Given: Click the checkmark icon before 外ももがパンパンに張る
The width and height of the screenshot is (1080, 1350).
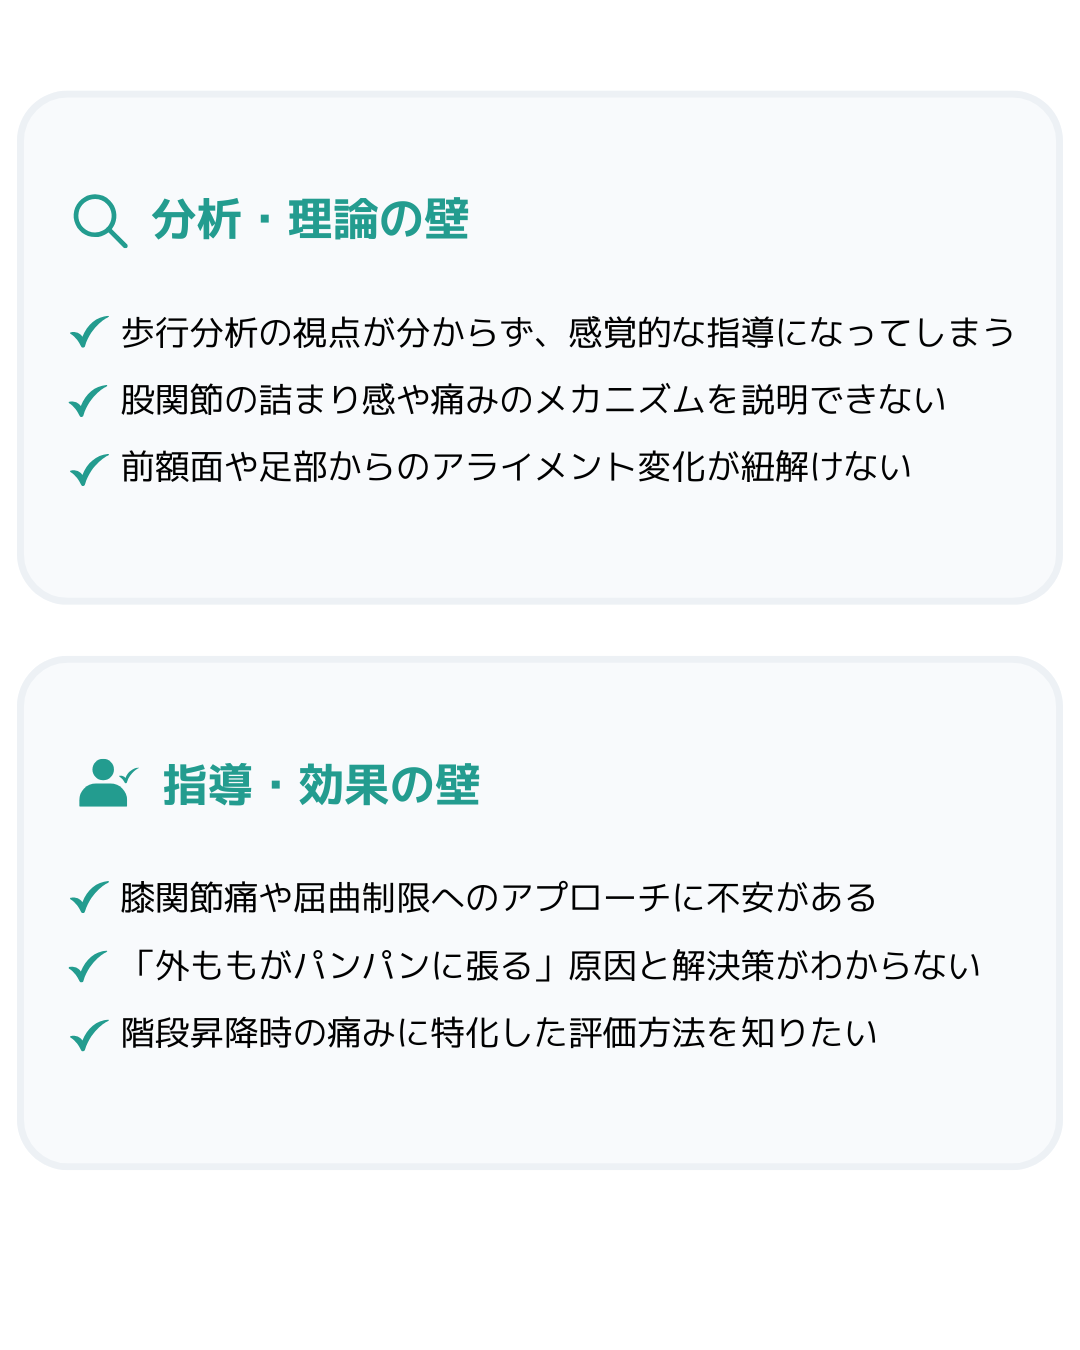Looking at the screenshot, I should click(89, 966).
